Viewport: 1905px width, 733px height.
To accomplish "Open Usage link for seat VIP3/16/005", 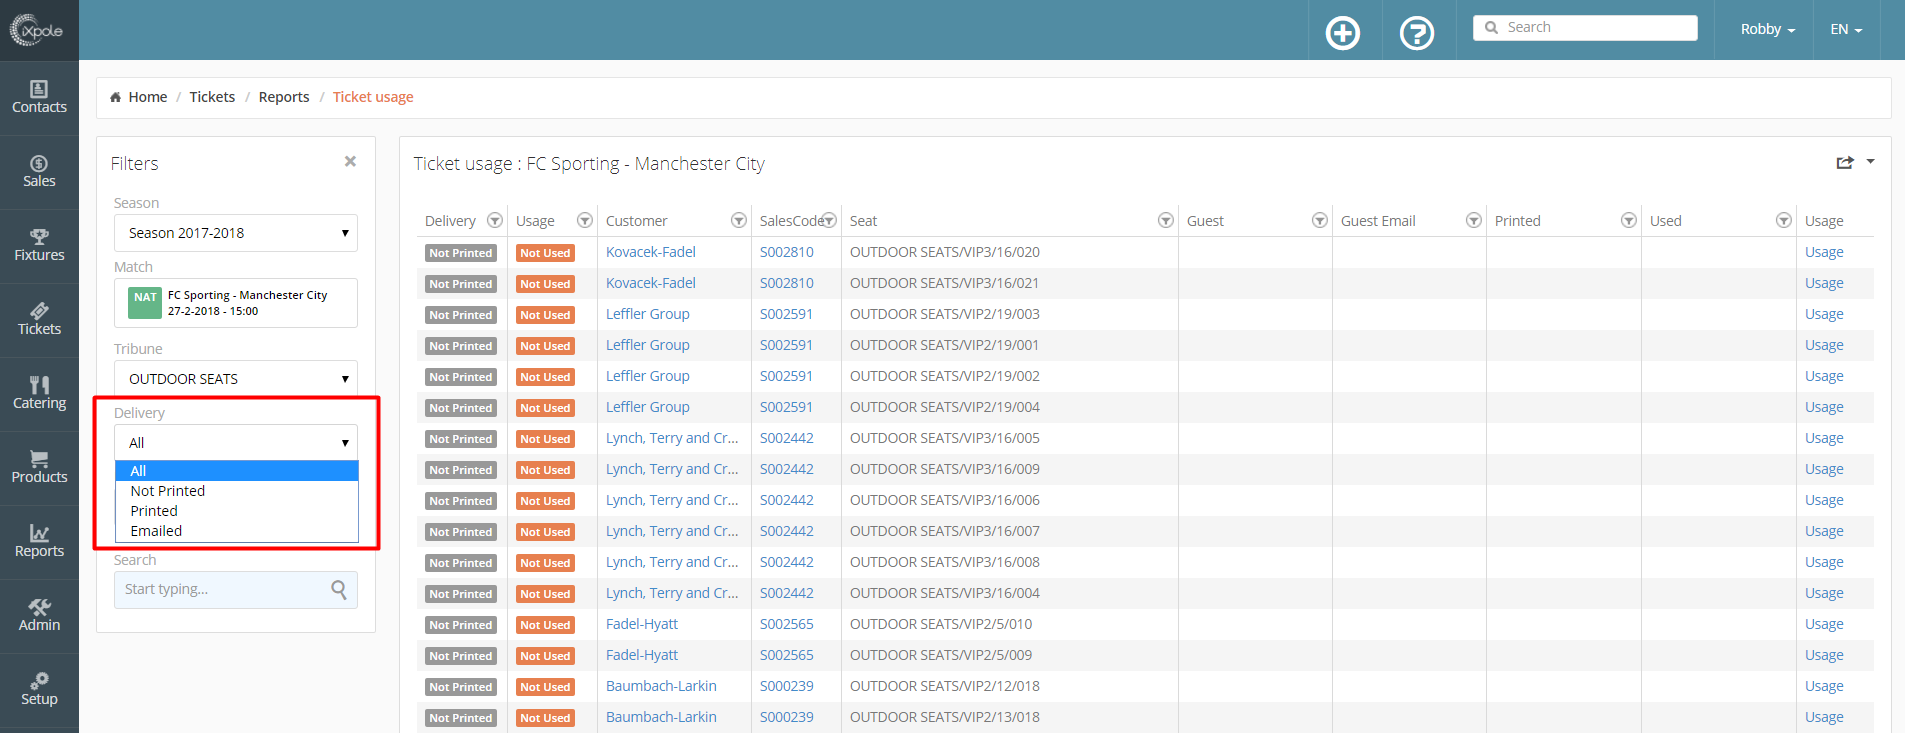I will [1824, 438].
